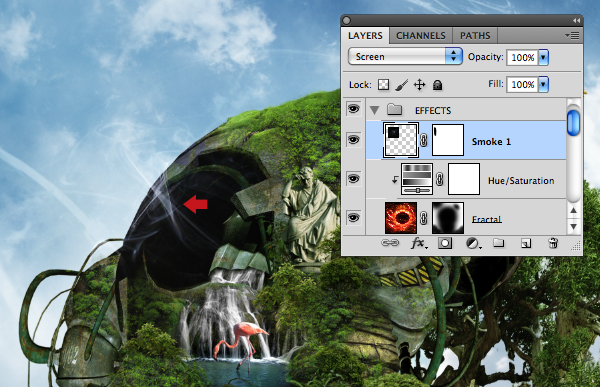Toggle the lock position icon

click(x=419, y=85)
